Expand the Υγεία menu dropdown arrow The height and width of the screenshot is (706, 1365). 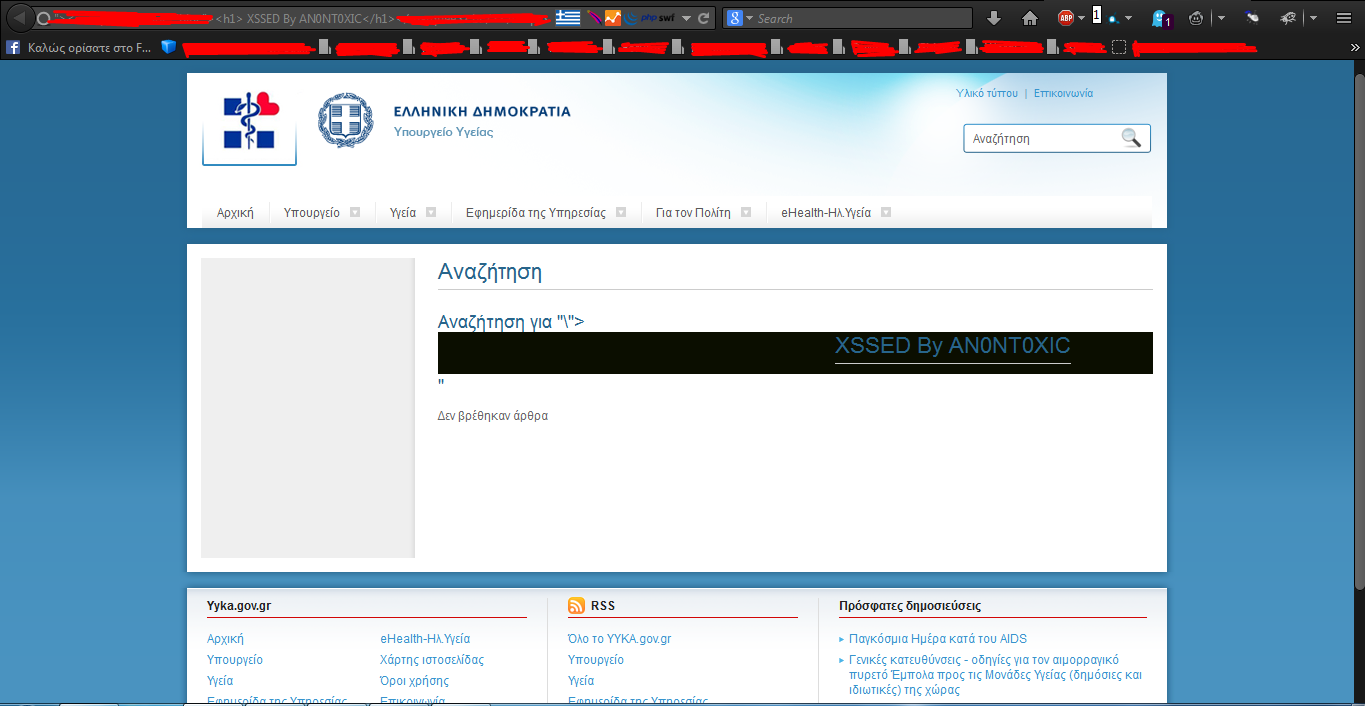coord(431,212)
